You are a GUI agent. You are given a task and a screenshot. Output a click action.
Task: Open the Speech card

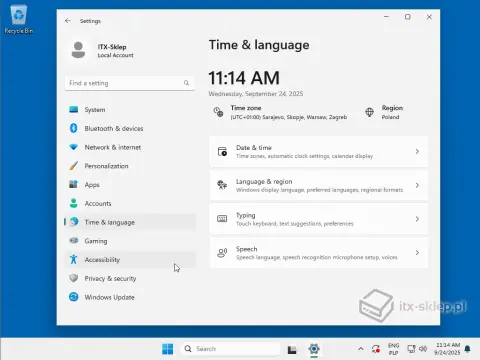(x=319, y=253)
